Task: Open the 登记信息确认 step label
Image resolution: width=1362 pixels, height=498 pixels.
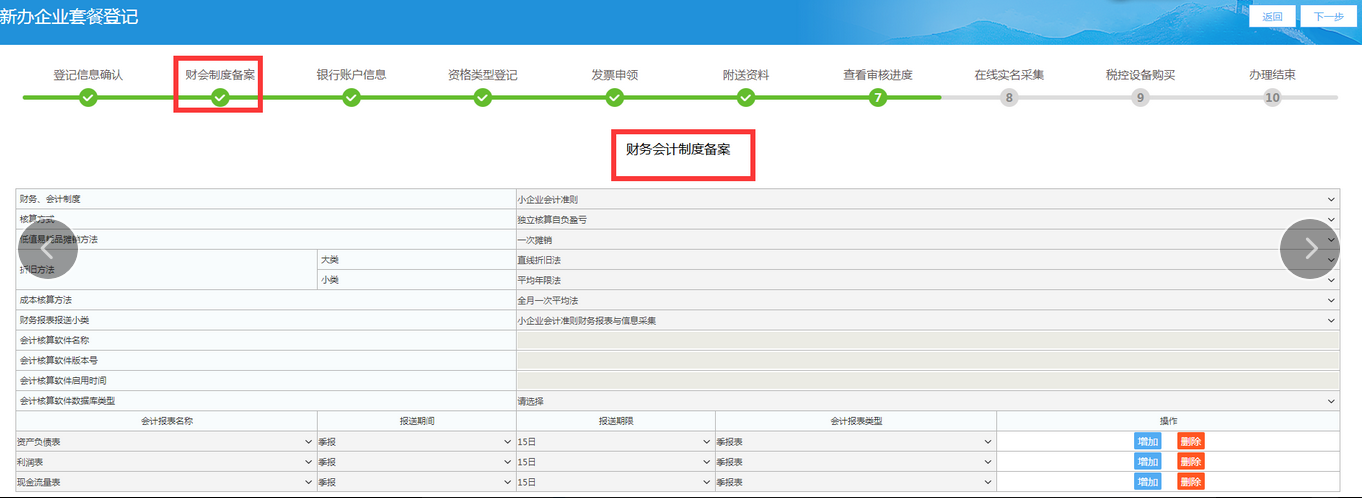Action: [88, 75]
